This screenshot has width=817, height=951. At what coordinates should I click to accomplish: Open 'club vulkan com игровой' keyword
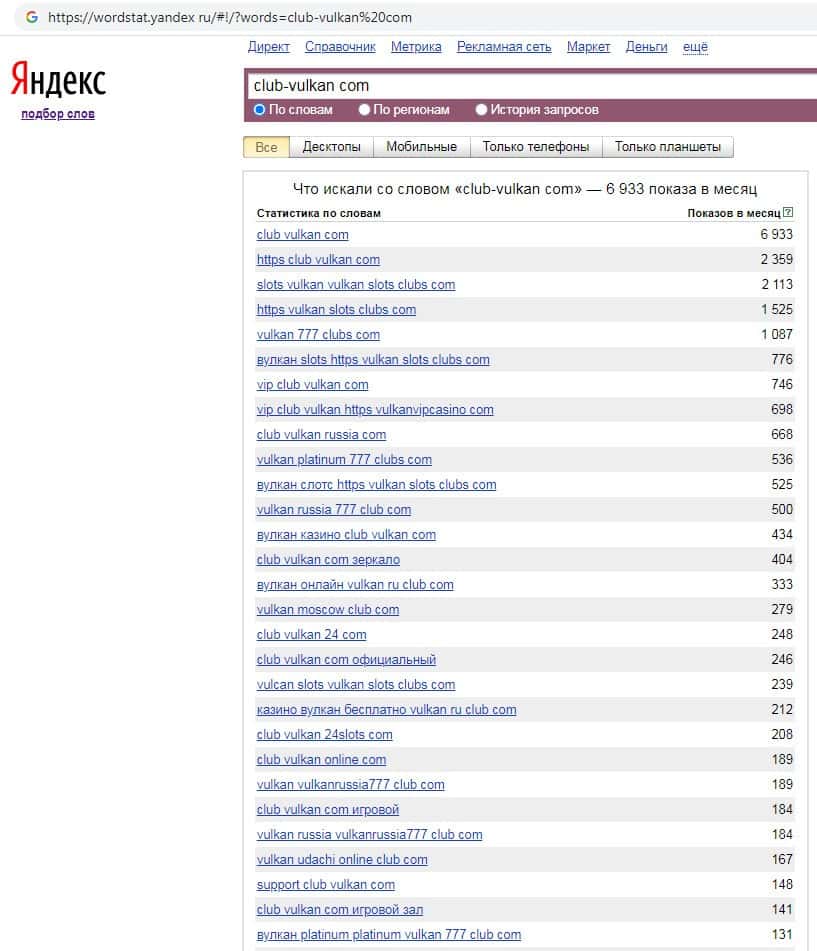[x=328, y=810]
